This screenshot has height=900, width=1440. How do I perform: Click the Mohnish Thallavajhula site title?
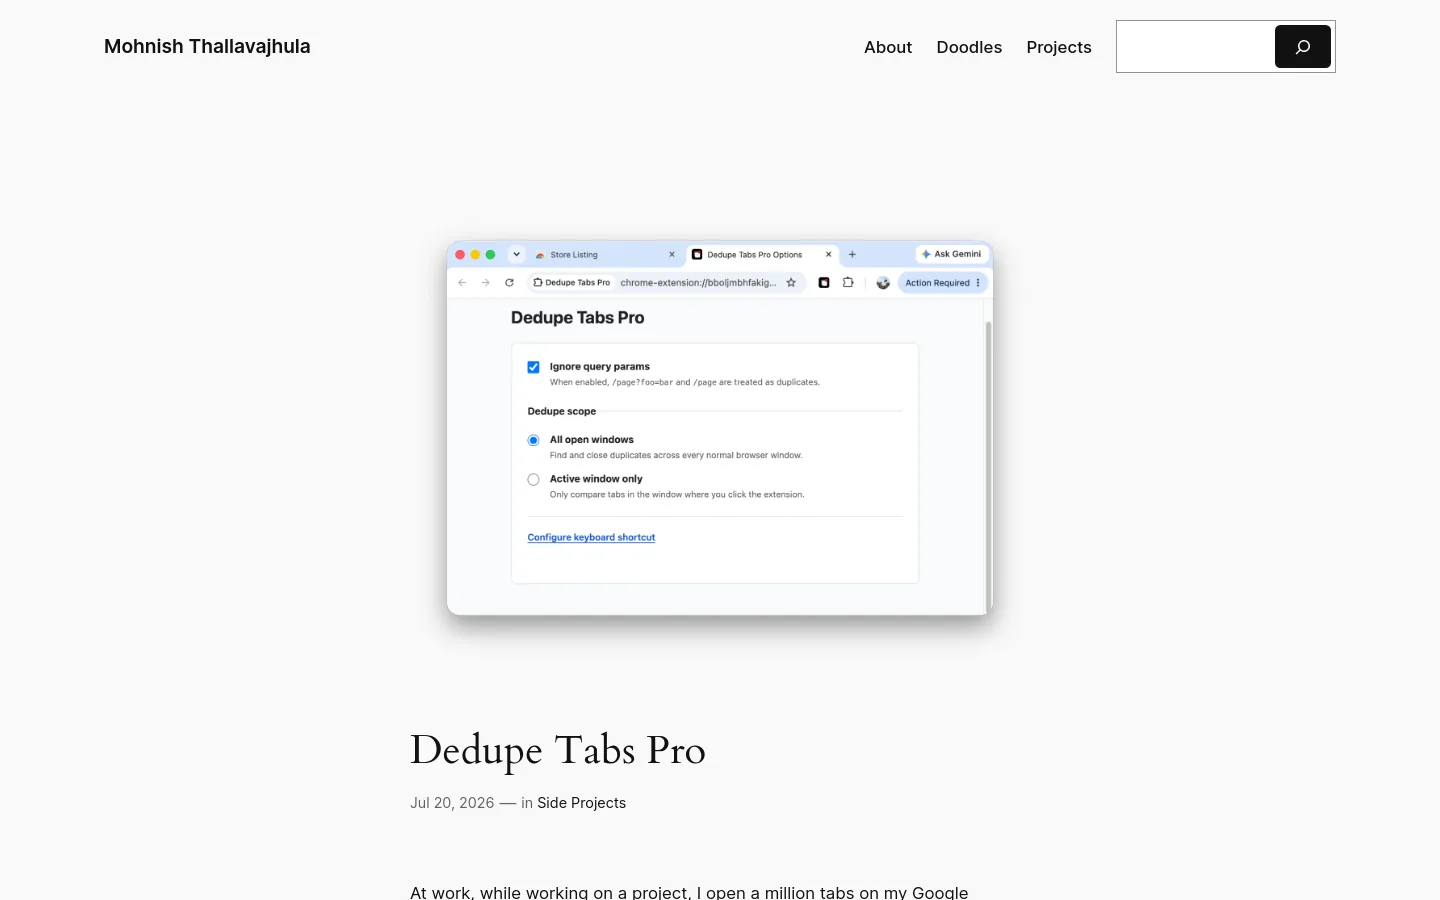coord(207,46)
